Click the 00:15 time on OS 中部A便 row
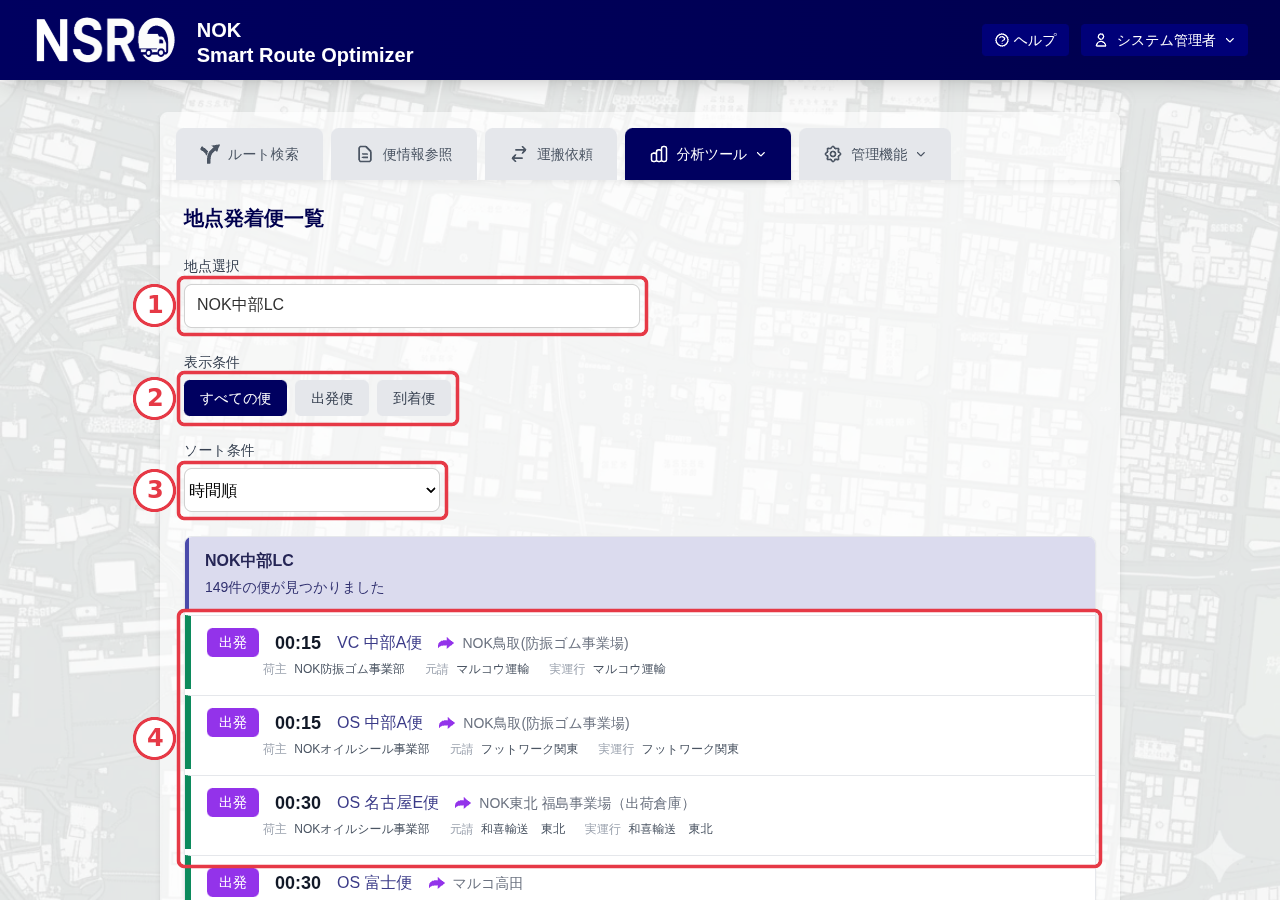1280x900 pixels. click(298, 723)
